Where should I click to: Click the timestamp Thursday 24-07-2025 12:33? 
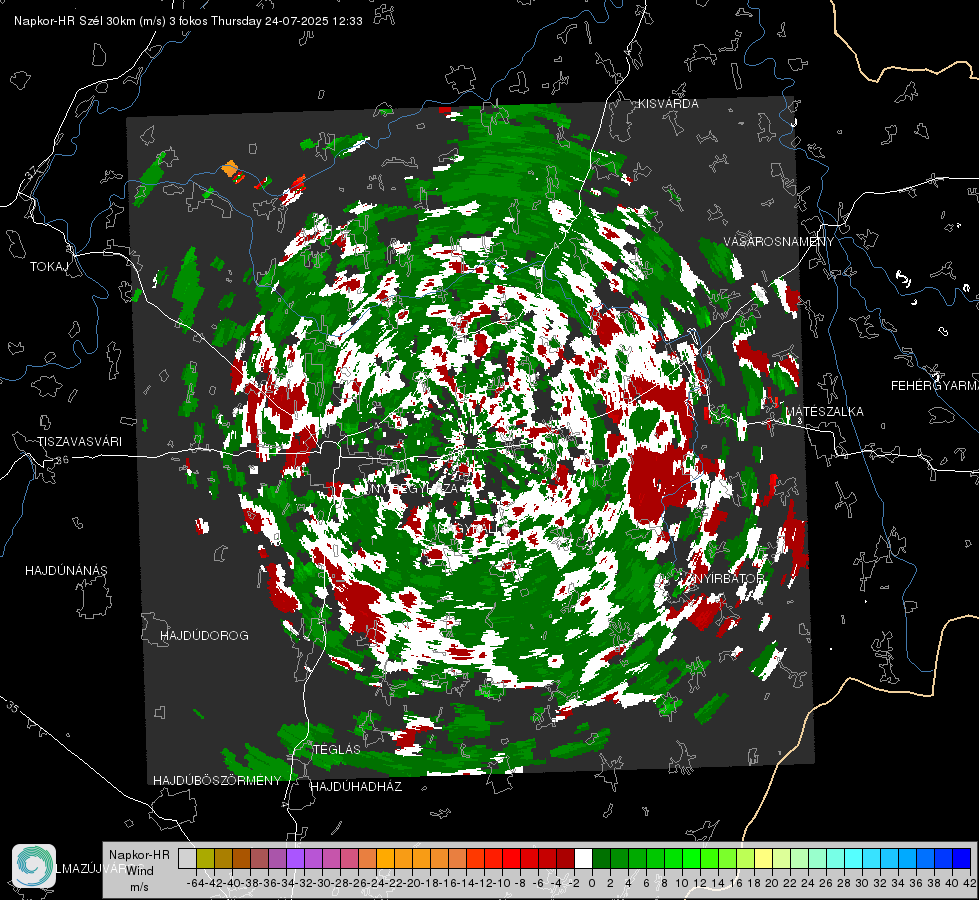287,21
